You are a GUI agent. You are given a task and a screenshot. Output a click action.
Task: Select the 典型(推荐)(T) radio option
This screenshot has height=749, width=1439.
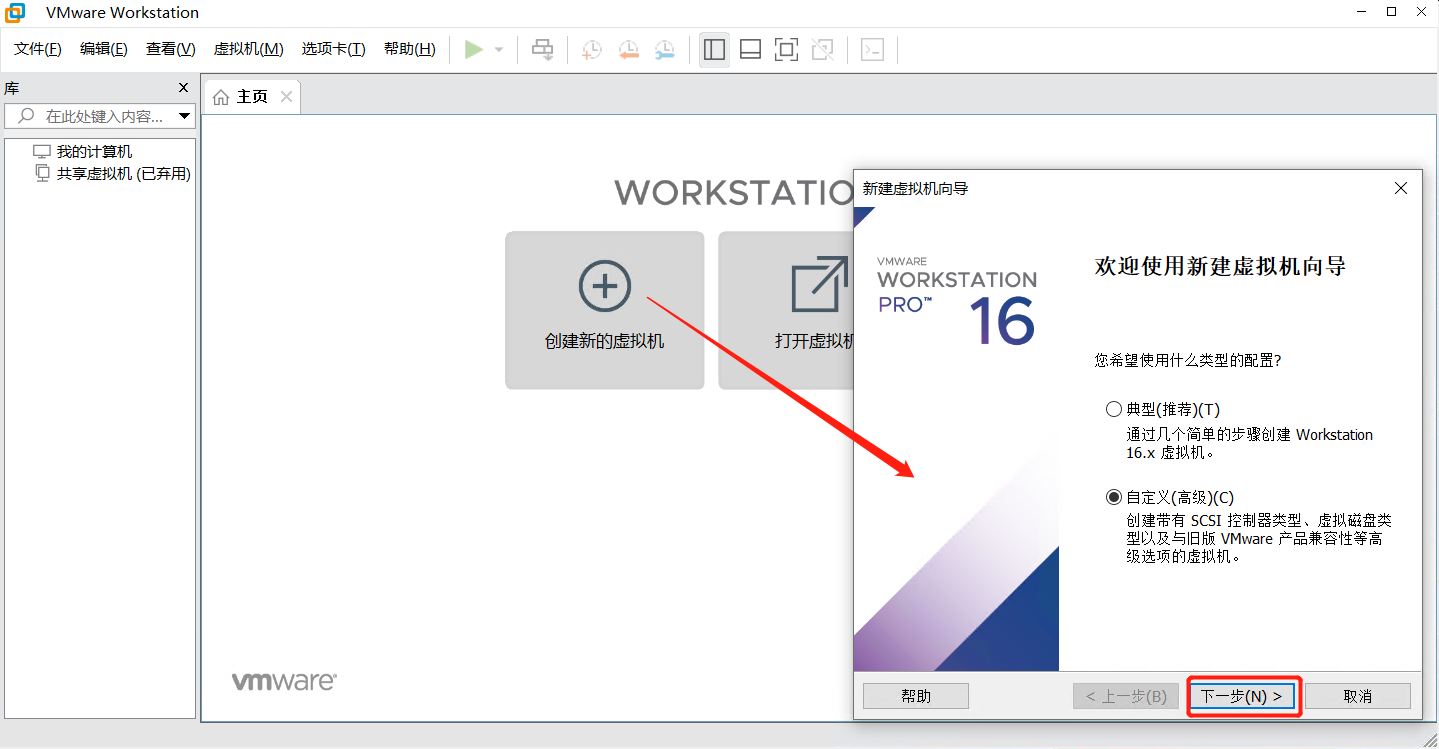click(1114, 409)
